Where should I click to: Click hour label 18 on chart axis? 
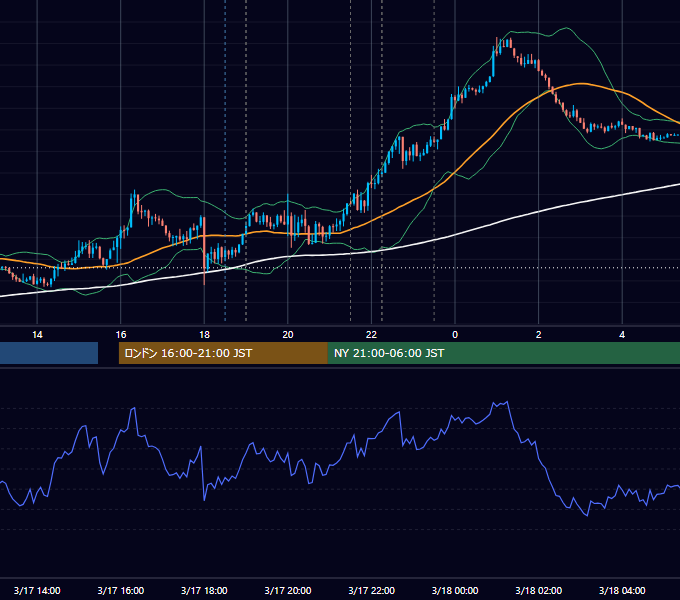204,335
